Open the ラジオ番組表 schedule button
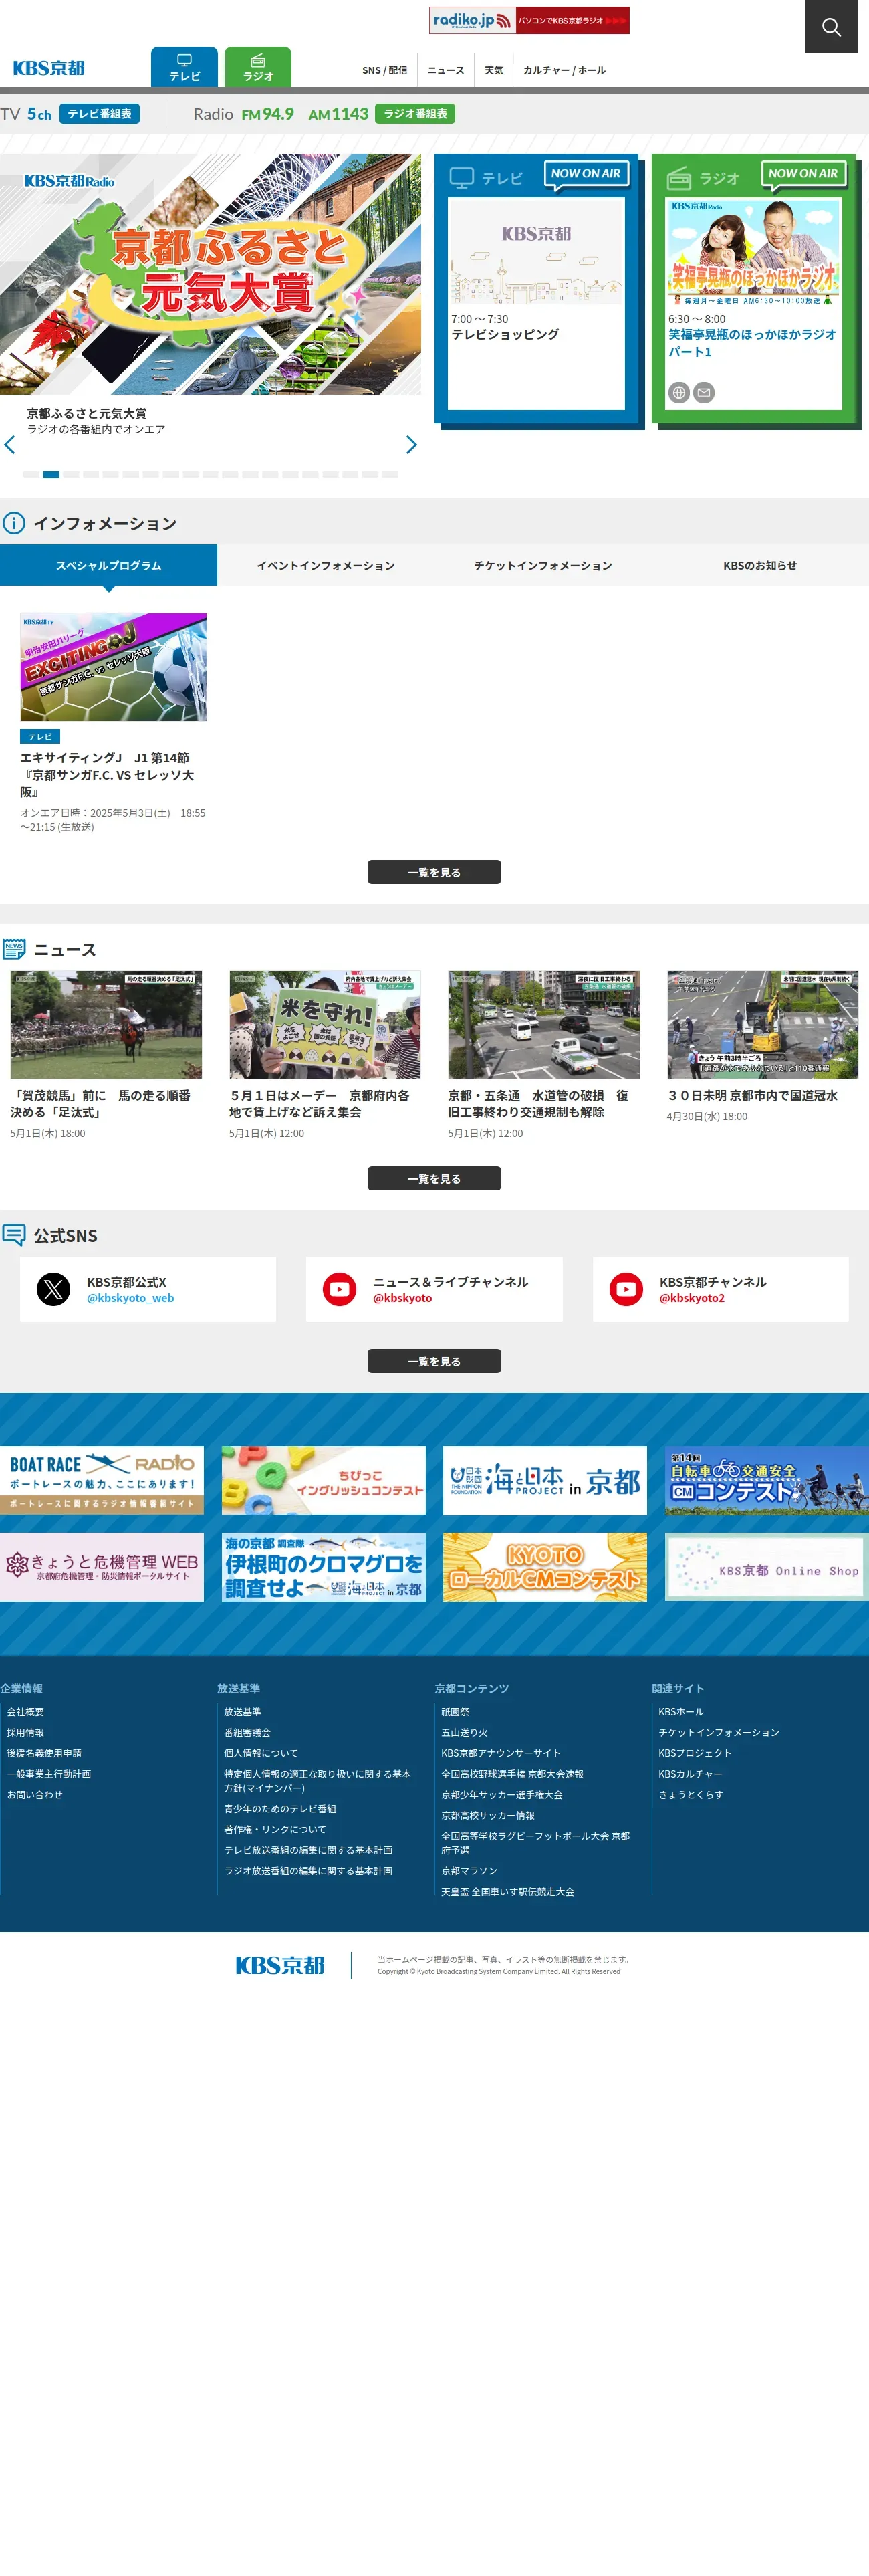 coord(415,114)
